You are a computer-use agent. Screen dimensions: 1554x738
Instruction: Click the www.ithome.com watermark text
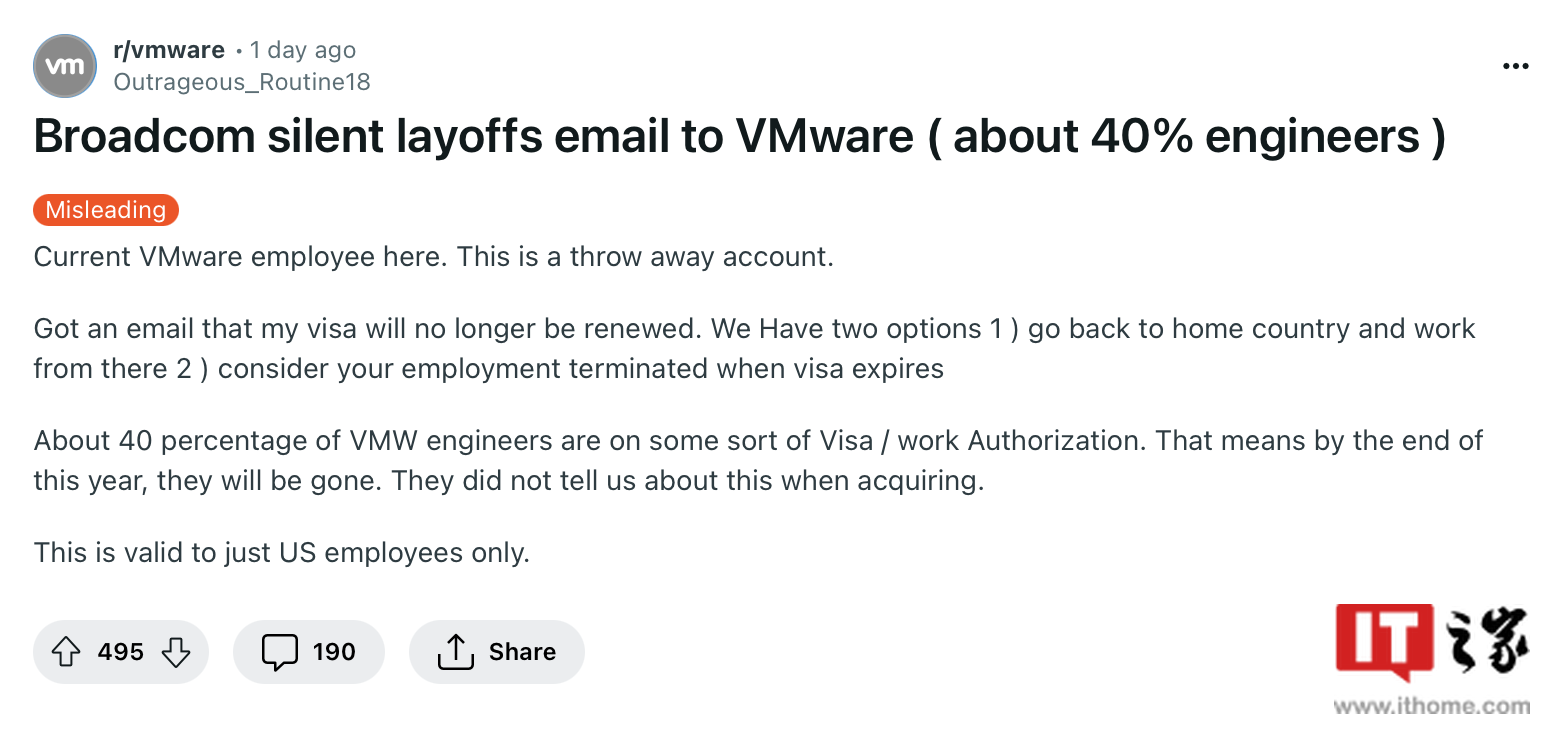1431,707
